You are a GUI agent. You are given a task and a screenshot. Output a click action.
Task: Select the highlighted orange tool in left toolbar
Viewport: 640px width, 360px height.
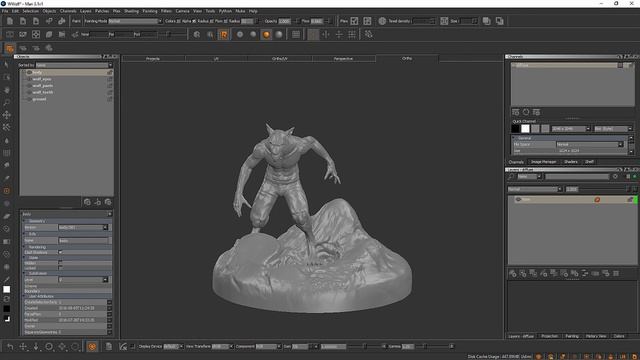(7, 191)
